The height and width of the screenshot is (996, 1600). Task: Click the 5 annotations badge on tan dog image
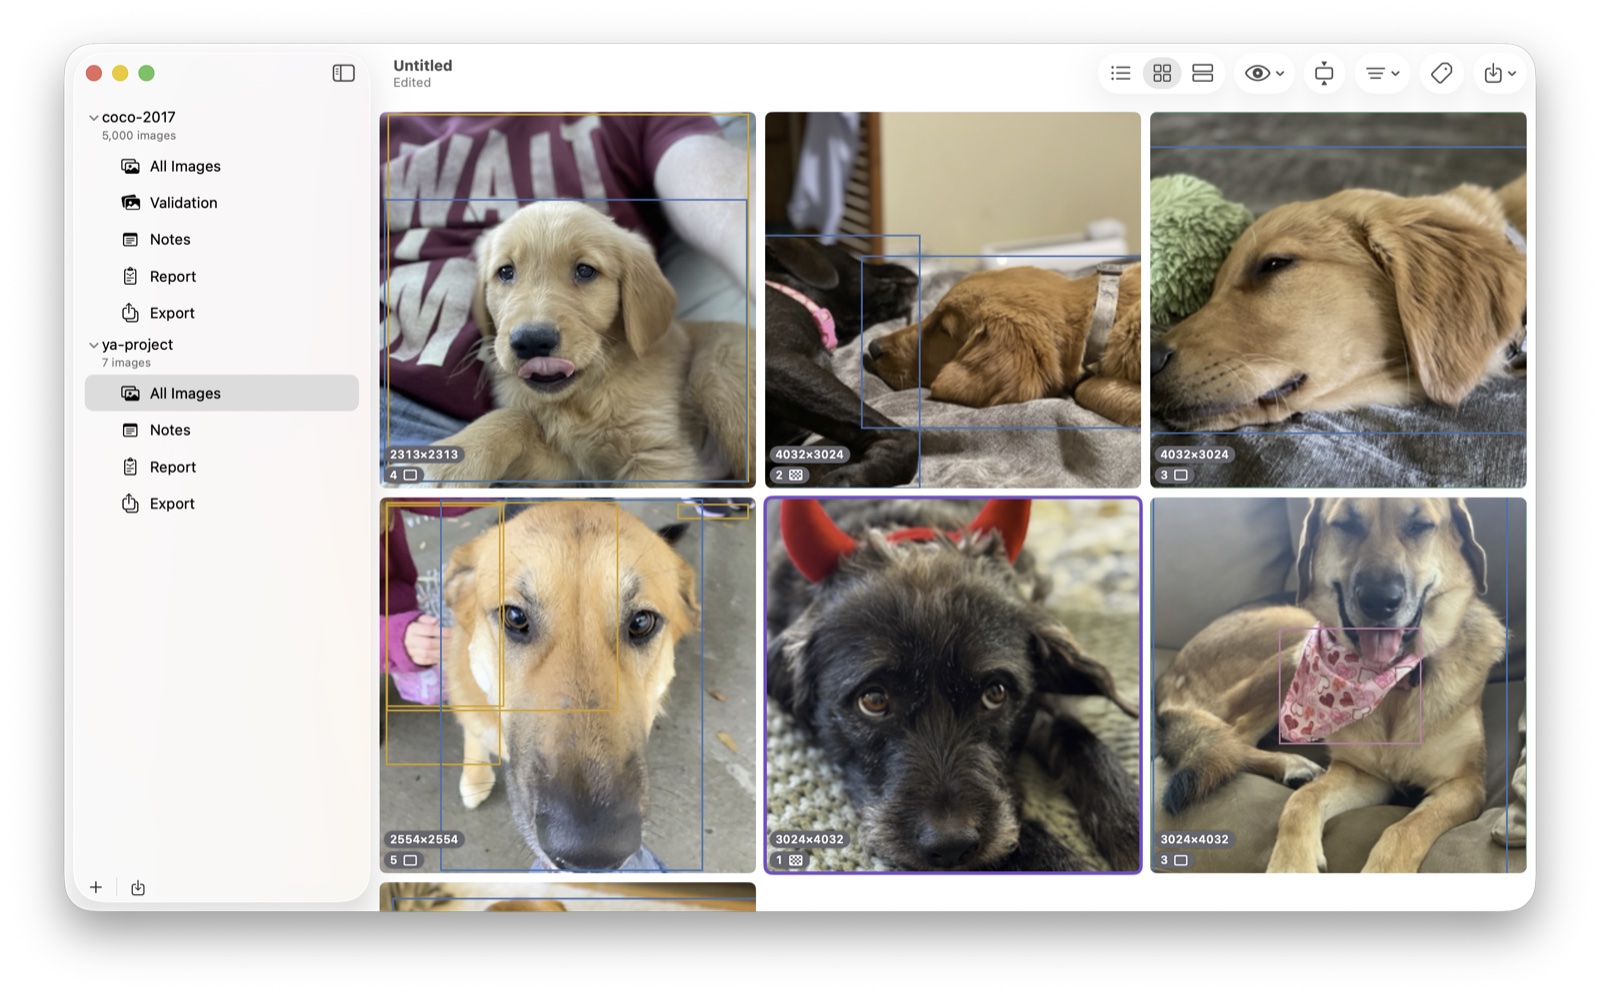tap(403, 860)
